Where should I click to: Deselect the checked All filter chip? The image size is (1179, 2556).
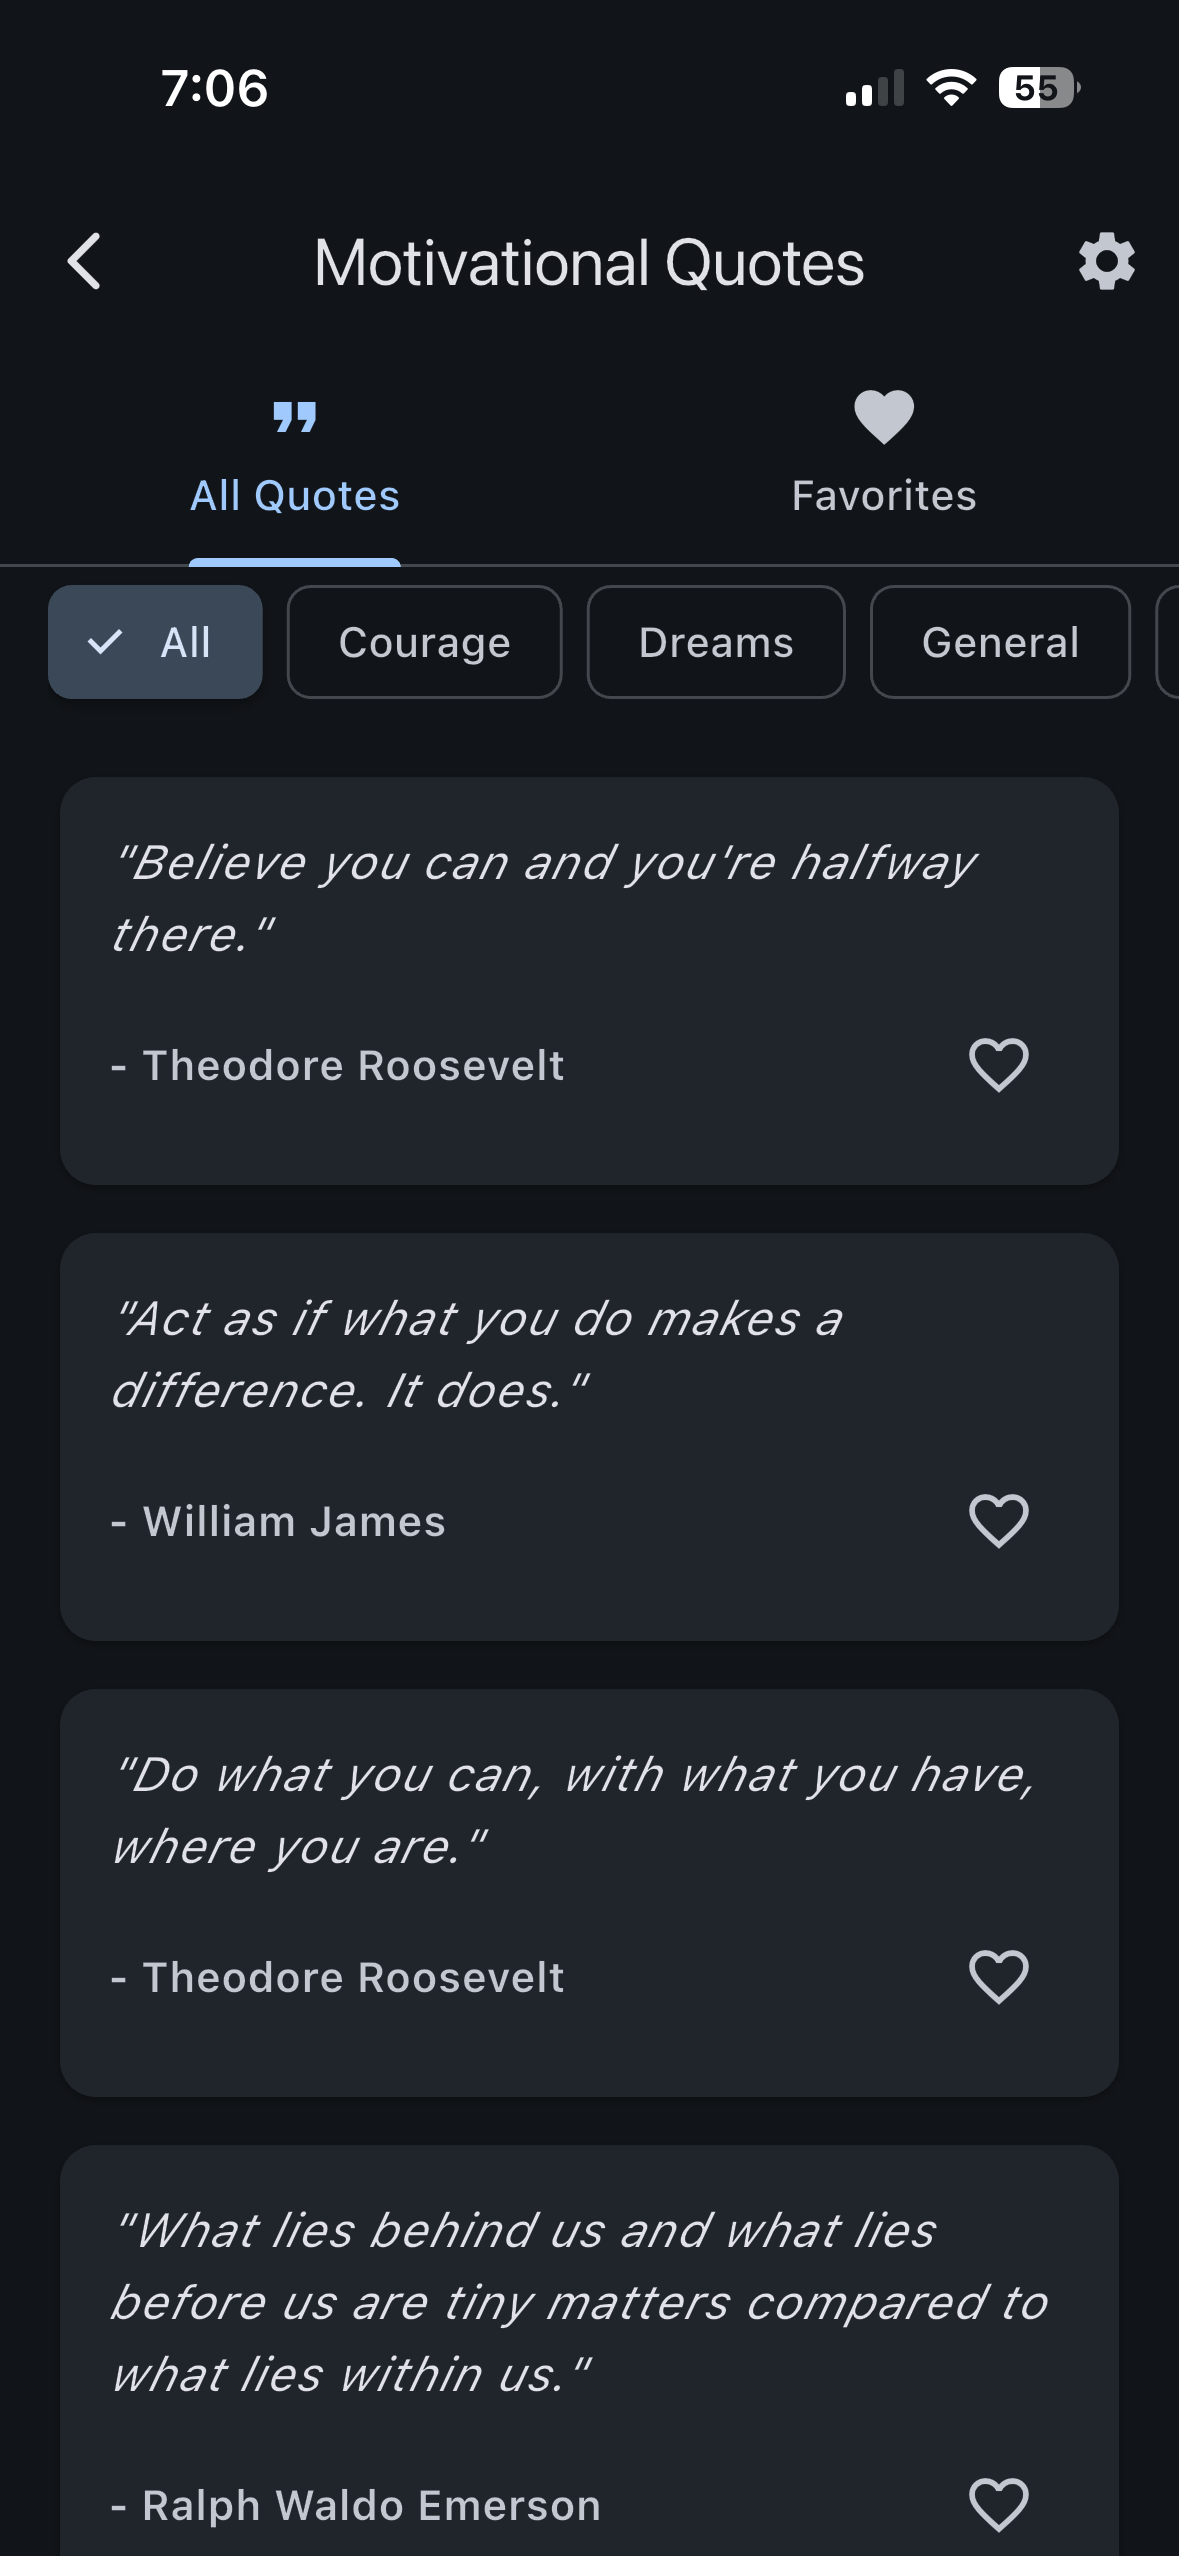pos(155,641)
